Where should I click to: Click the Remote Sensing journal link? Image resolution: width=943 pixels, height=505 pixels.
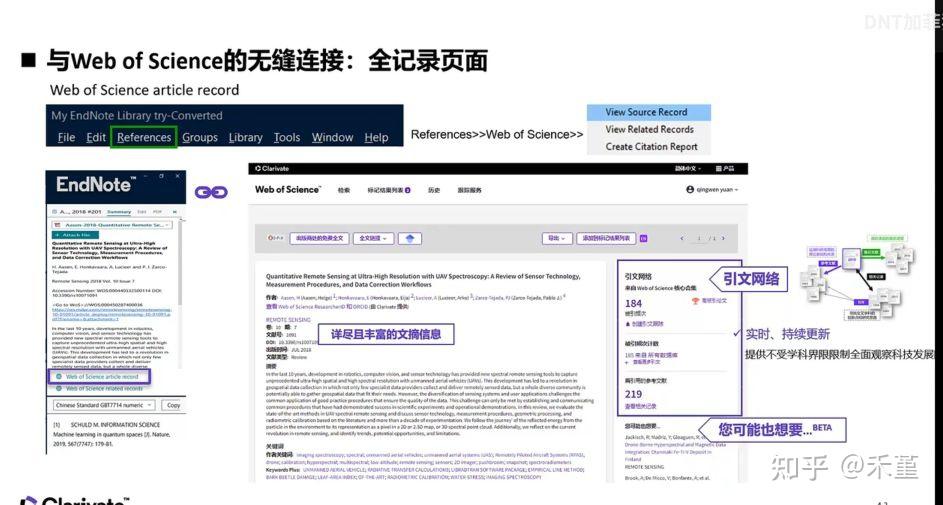click(288, 320)
